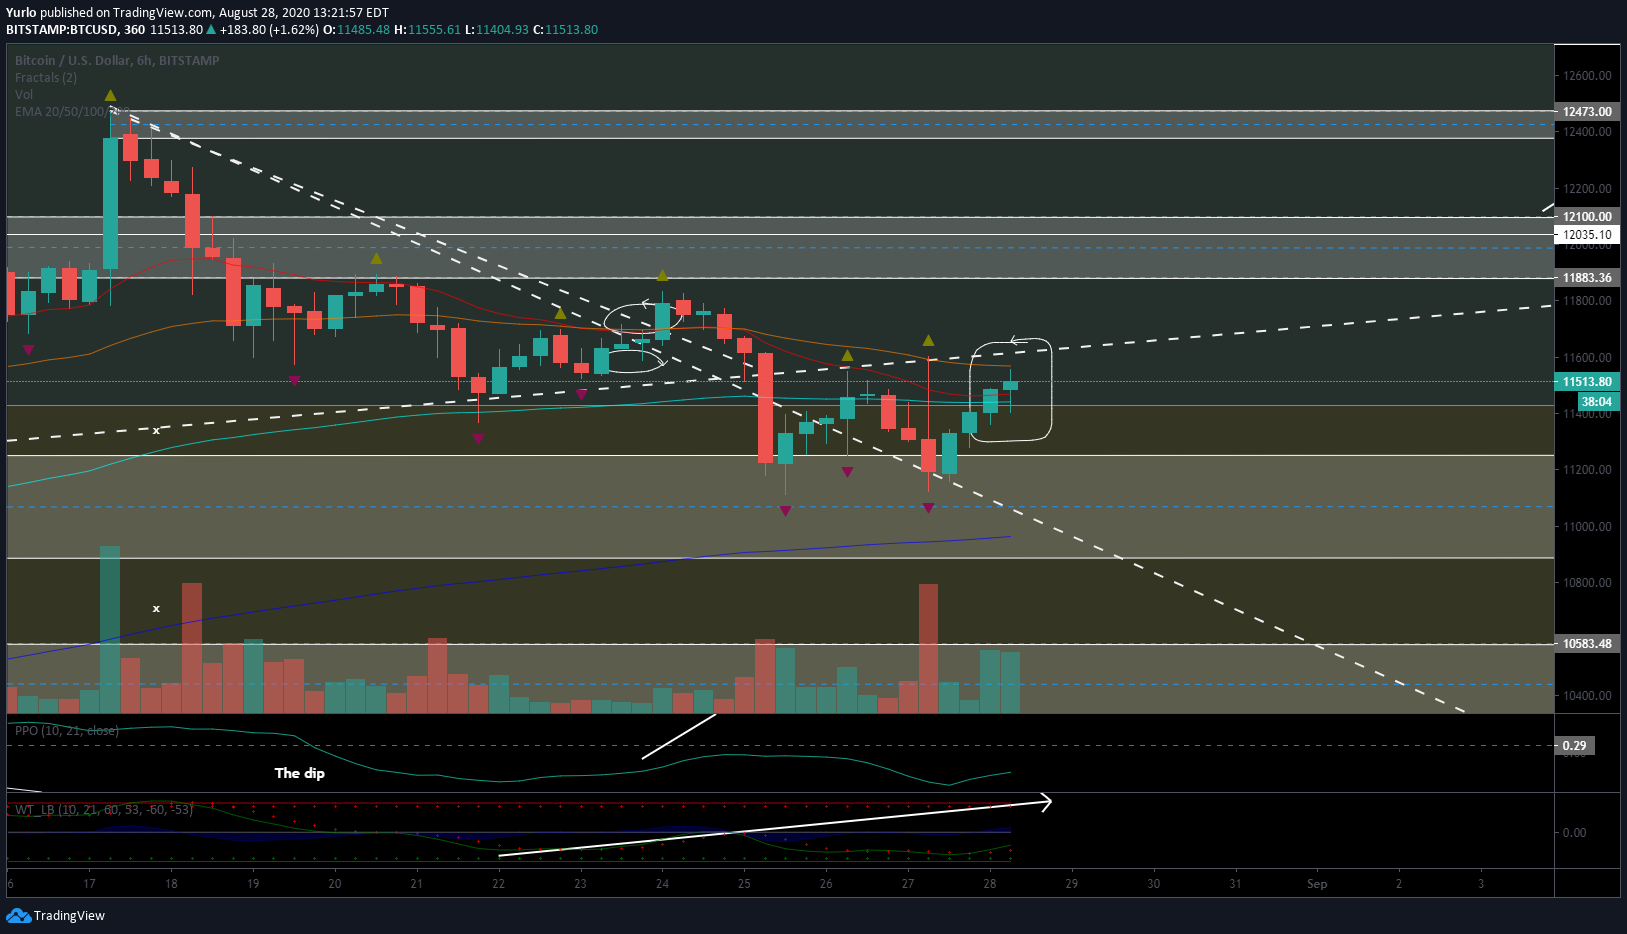Click the 10583.48 price line label
1627x934 pixels.
1587,644
